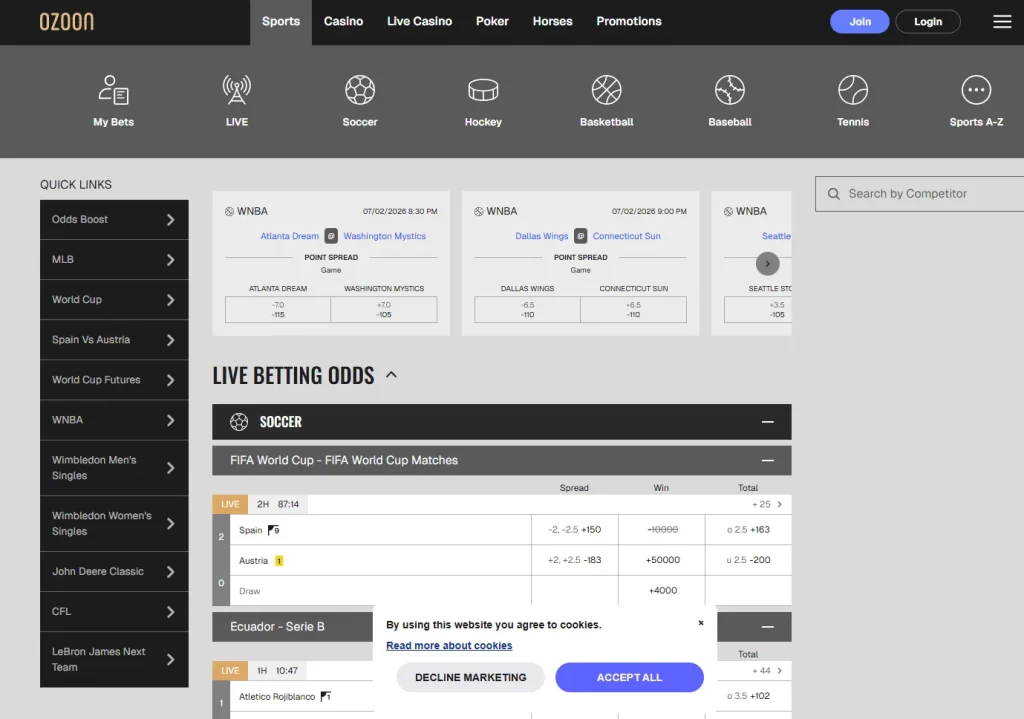1024x719 pixels.
Task: Click the soccer ball icon in Soccer header
Action: 239,422
